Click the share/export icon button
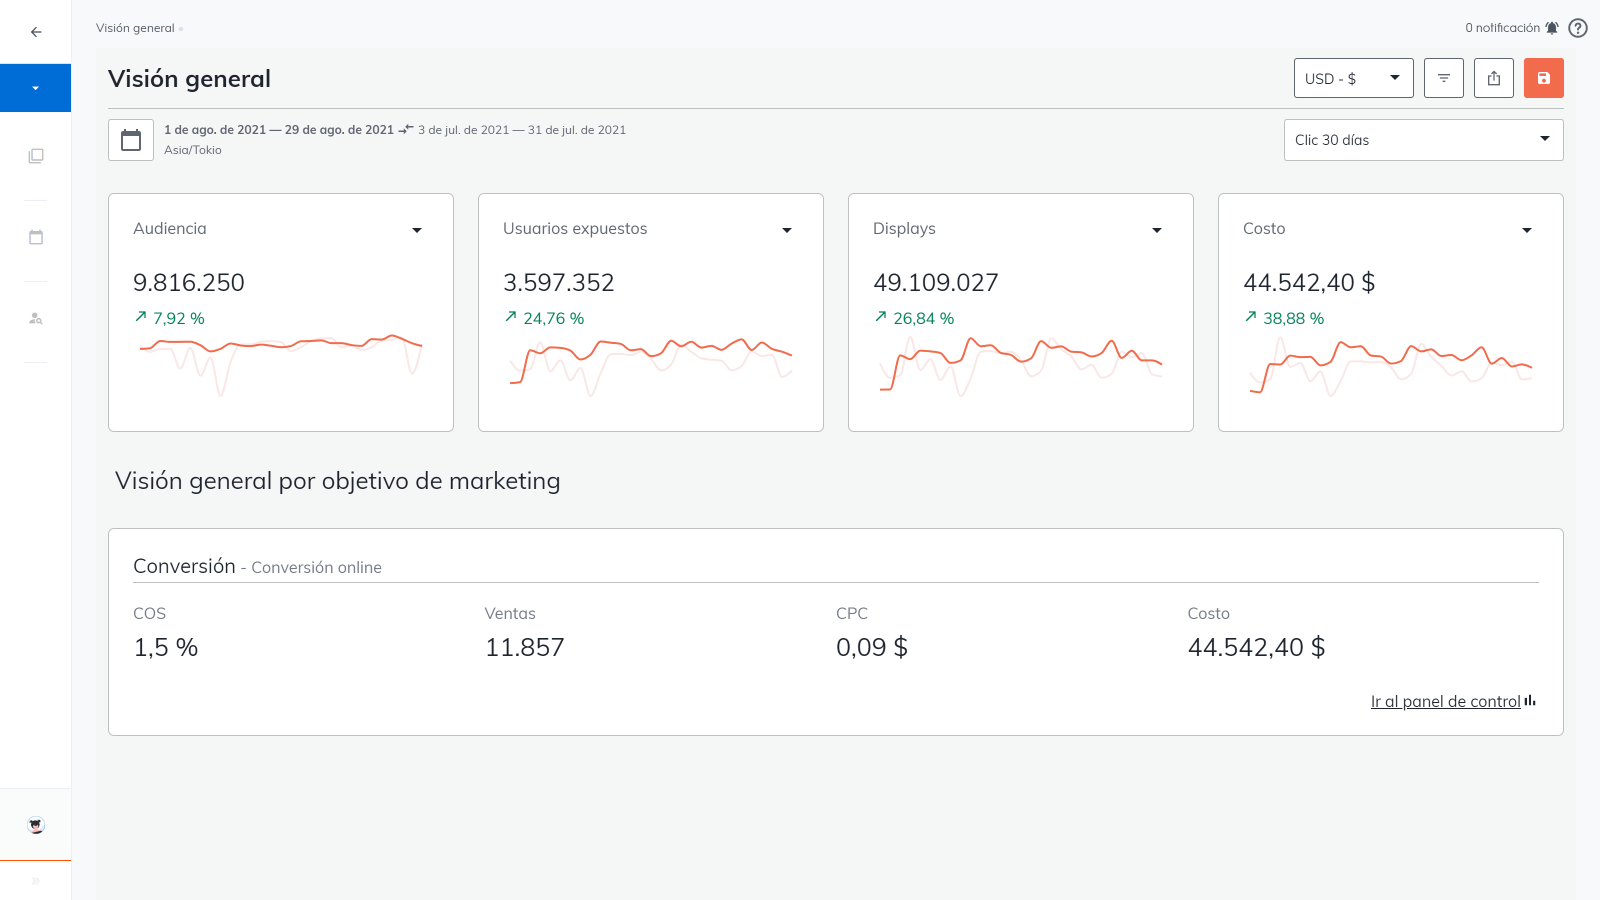This screenshot has height=900, width=1600. (1494, 78)
